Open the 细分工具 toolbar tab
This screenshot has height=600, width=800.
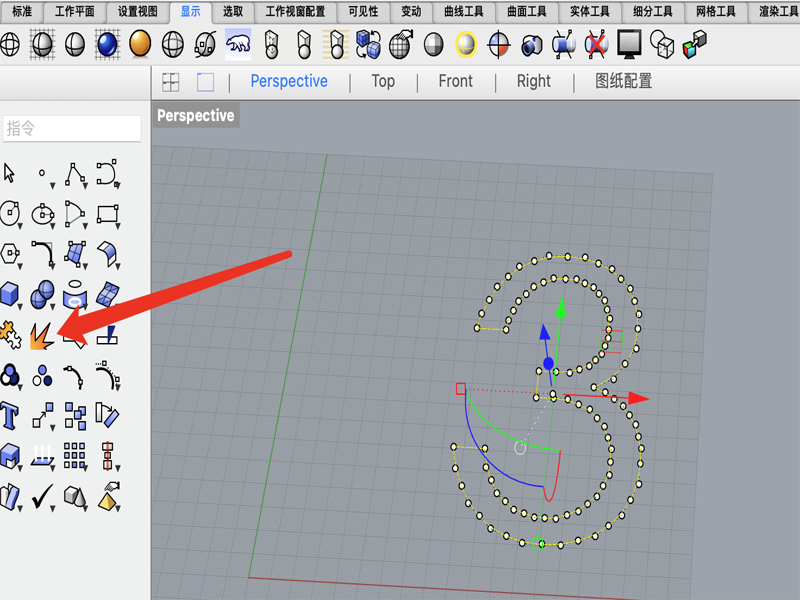[653, 11]
